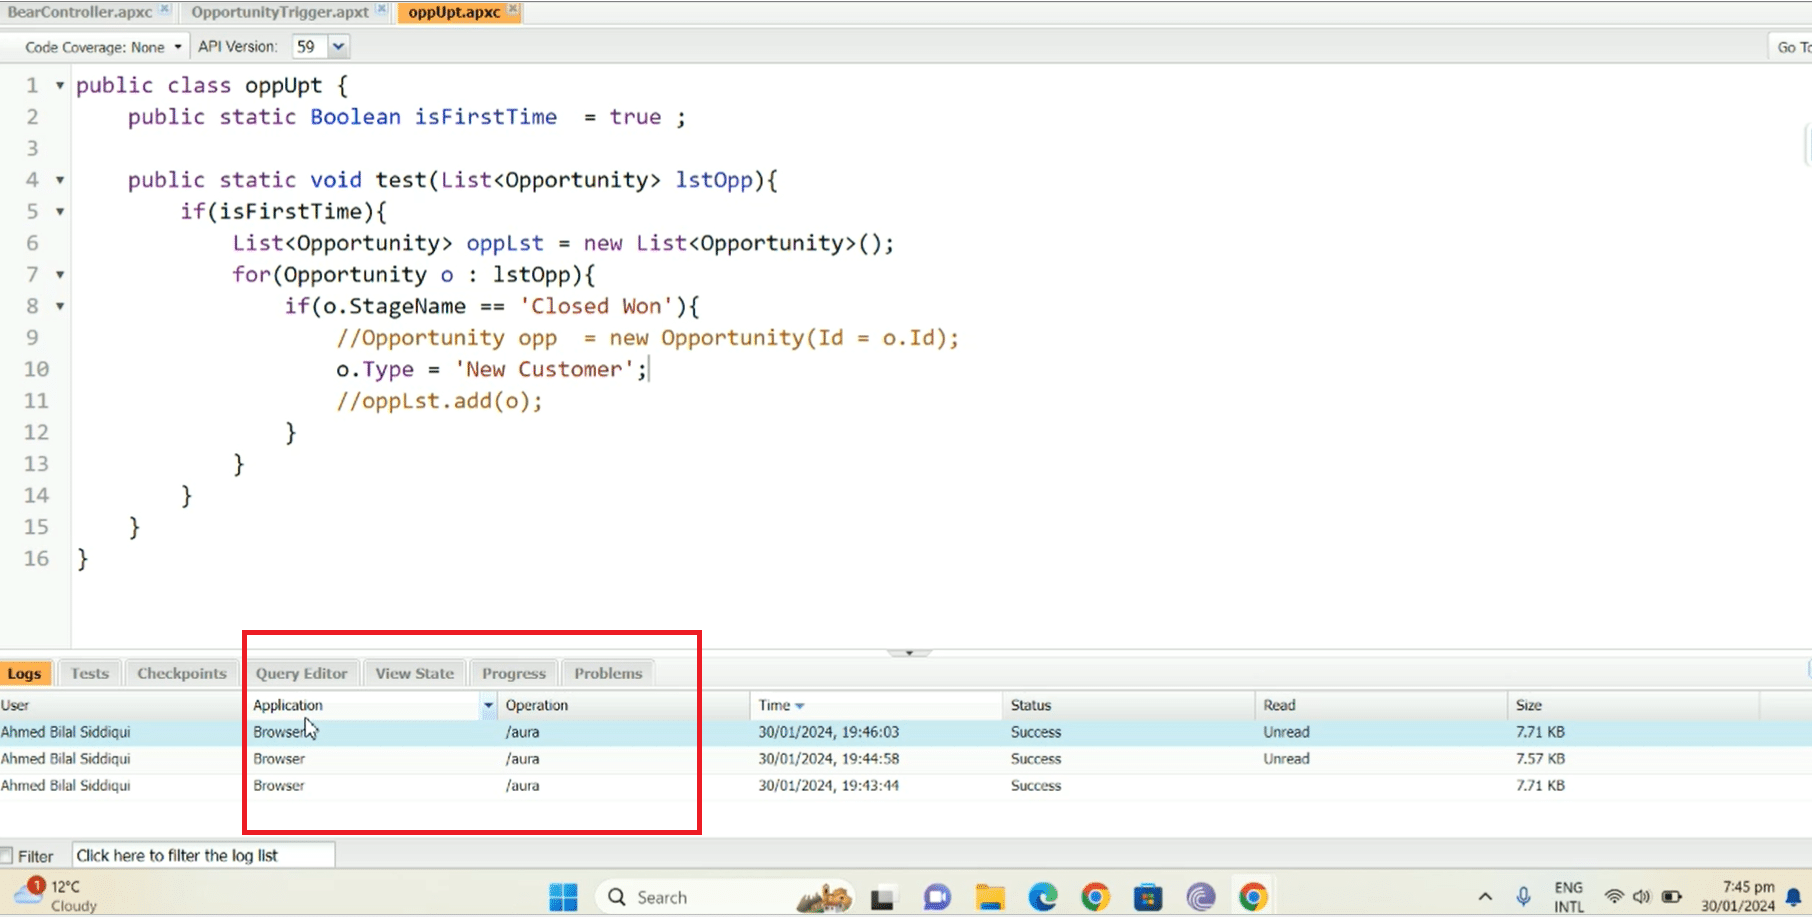Open the View State tab

(415, 673)
